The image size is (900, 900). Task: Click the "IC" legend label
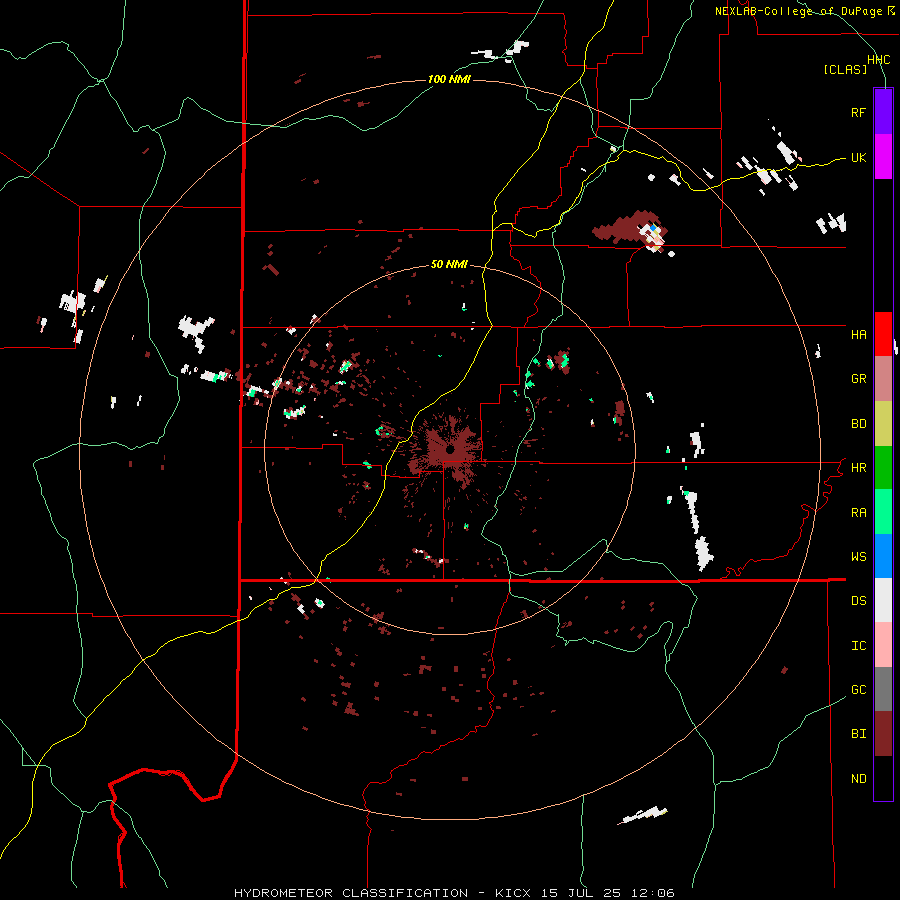pyautogui.click(x=858, y=645)
